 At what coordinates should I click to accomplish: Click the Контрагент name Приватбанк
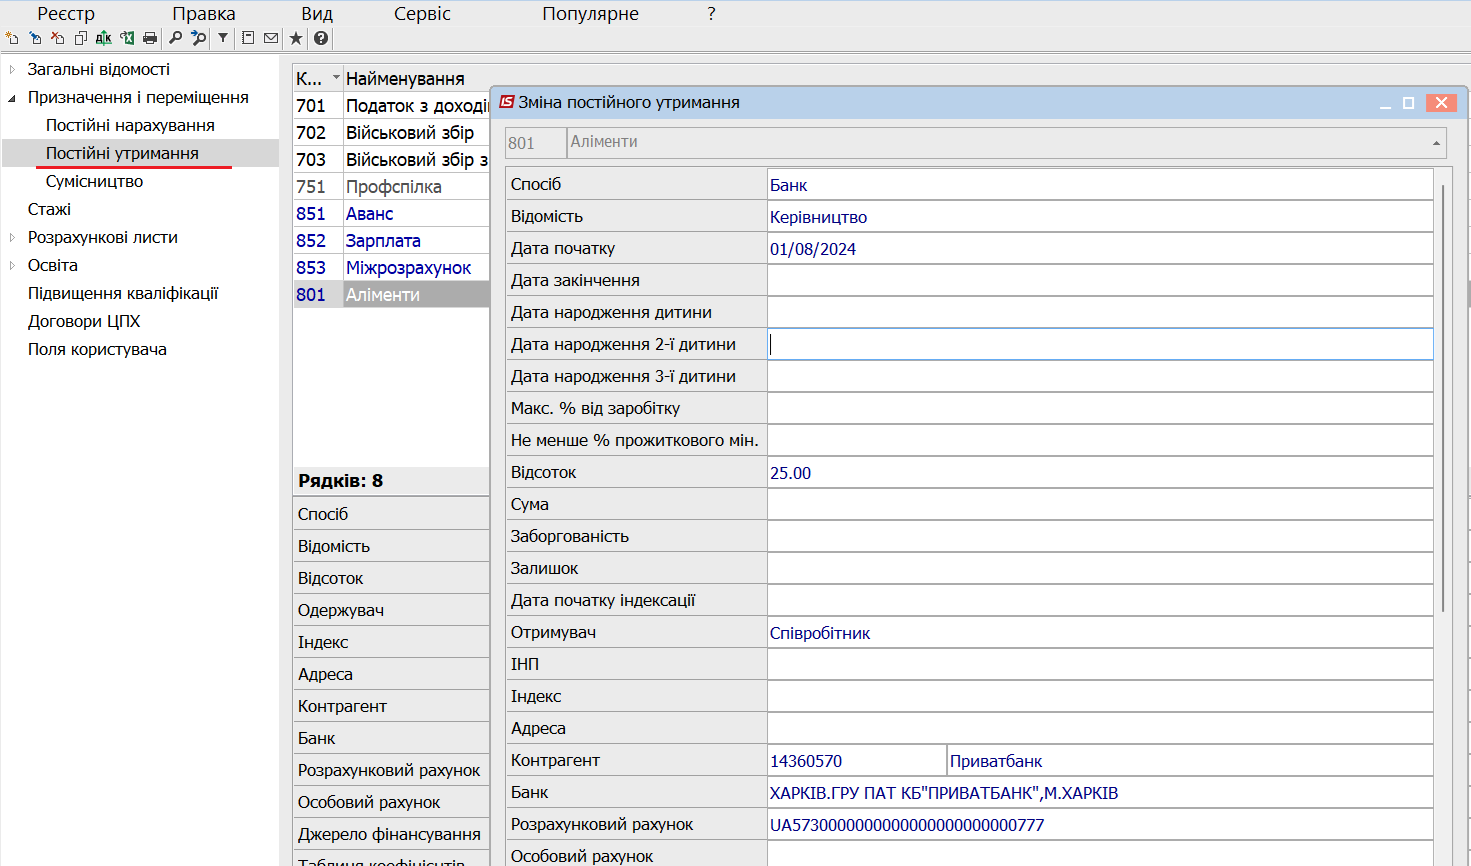coord(1190,760)
